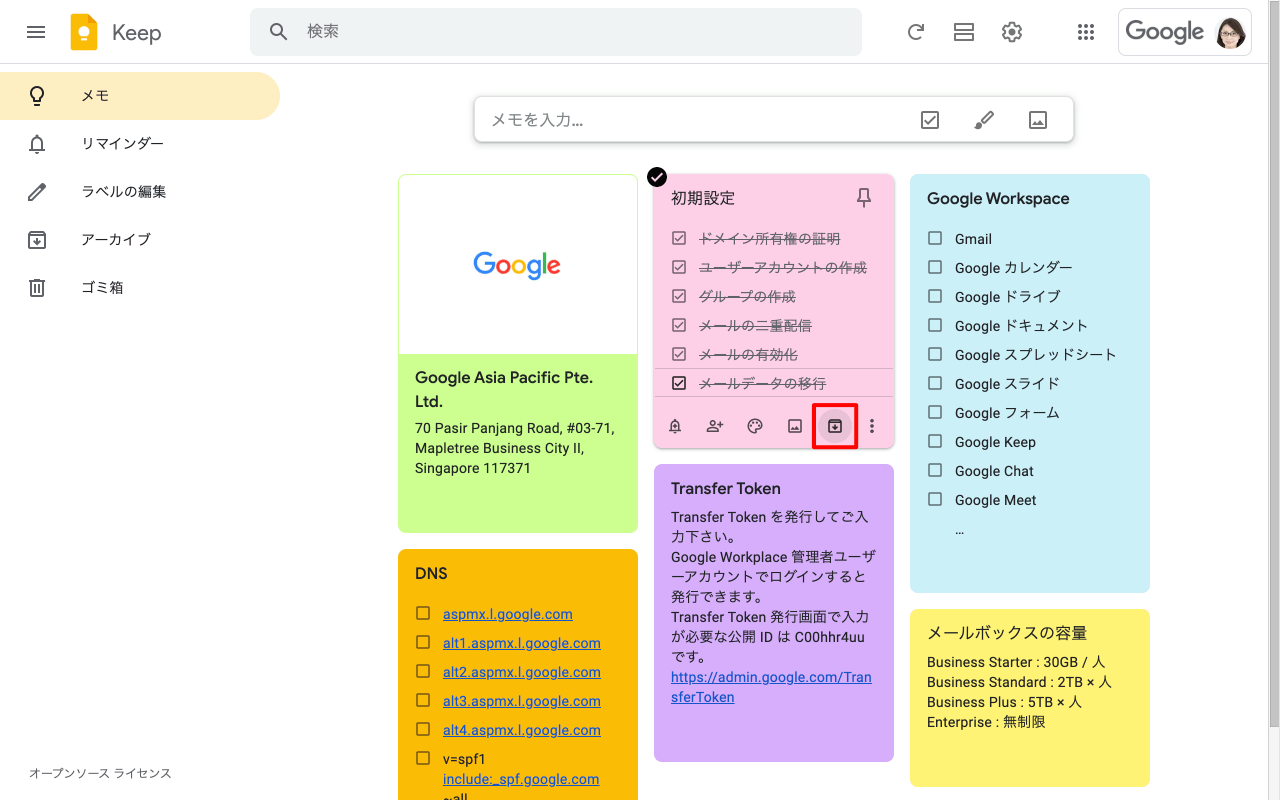Check Google フォーム checkbox
Image resolution: width=1280 pixels, height=800 pixels.
pos(935,412)
